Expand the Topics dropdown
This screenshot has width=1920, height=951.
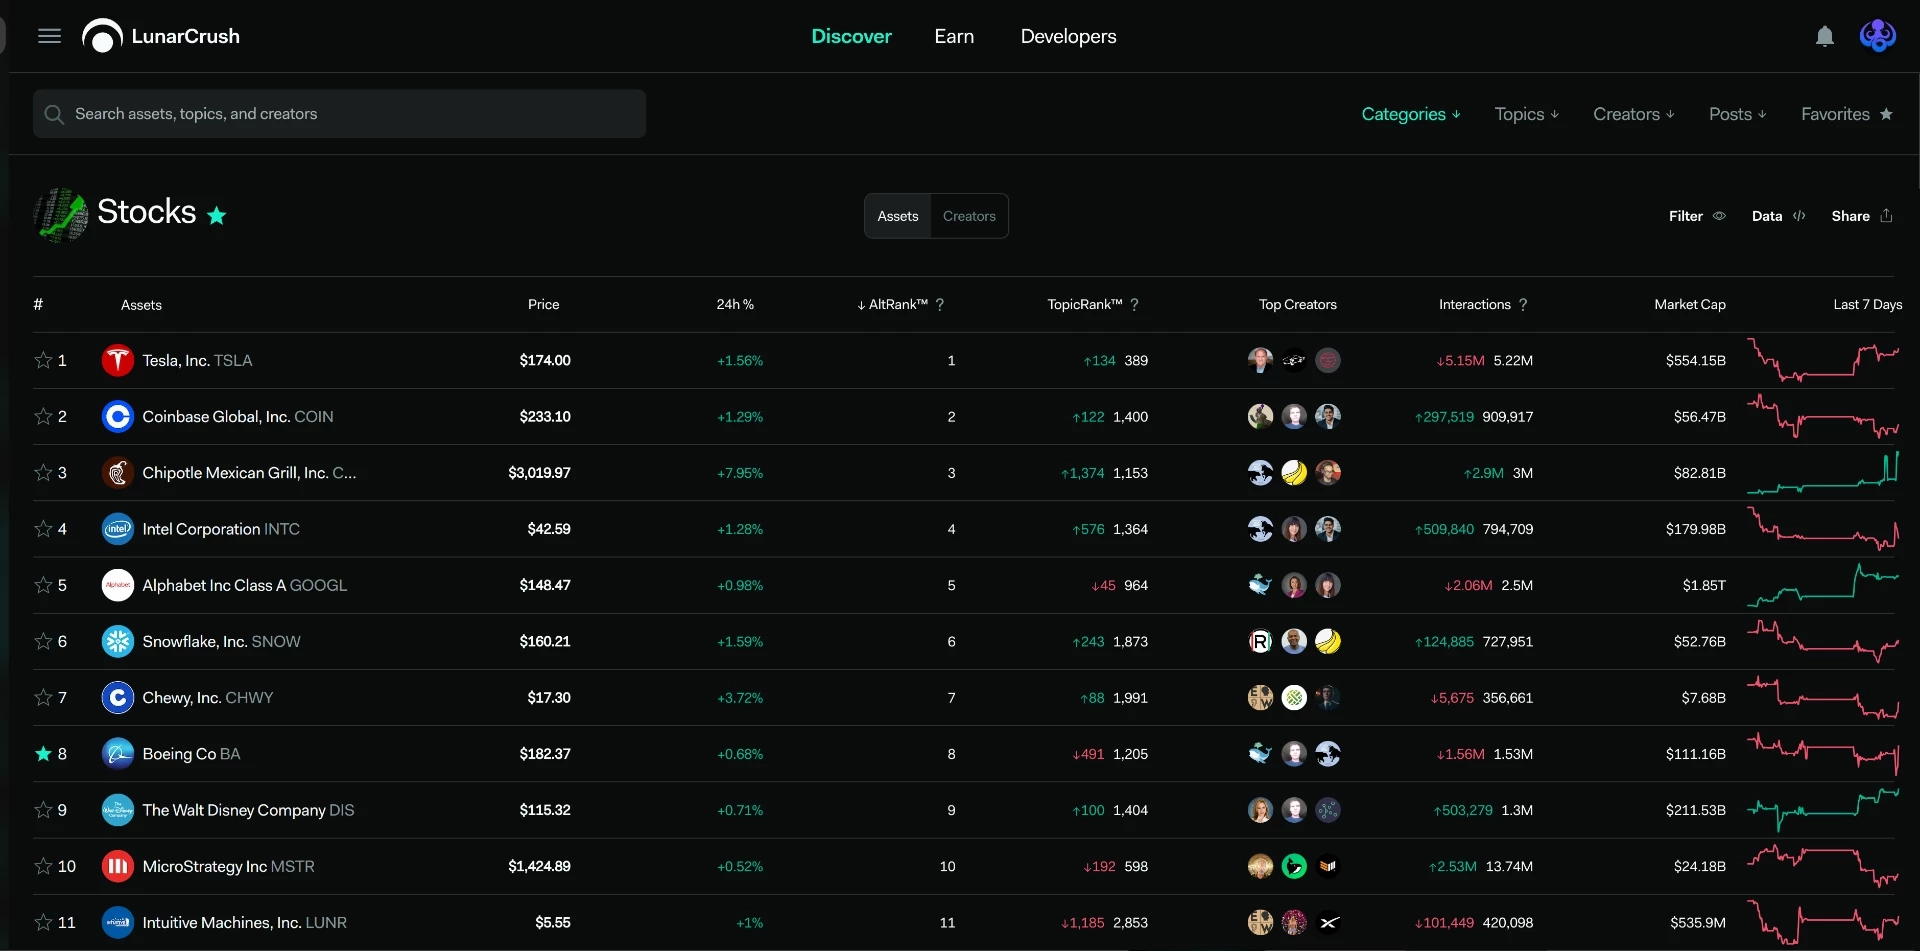click(x=1527, y=114)
